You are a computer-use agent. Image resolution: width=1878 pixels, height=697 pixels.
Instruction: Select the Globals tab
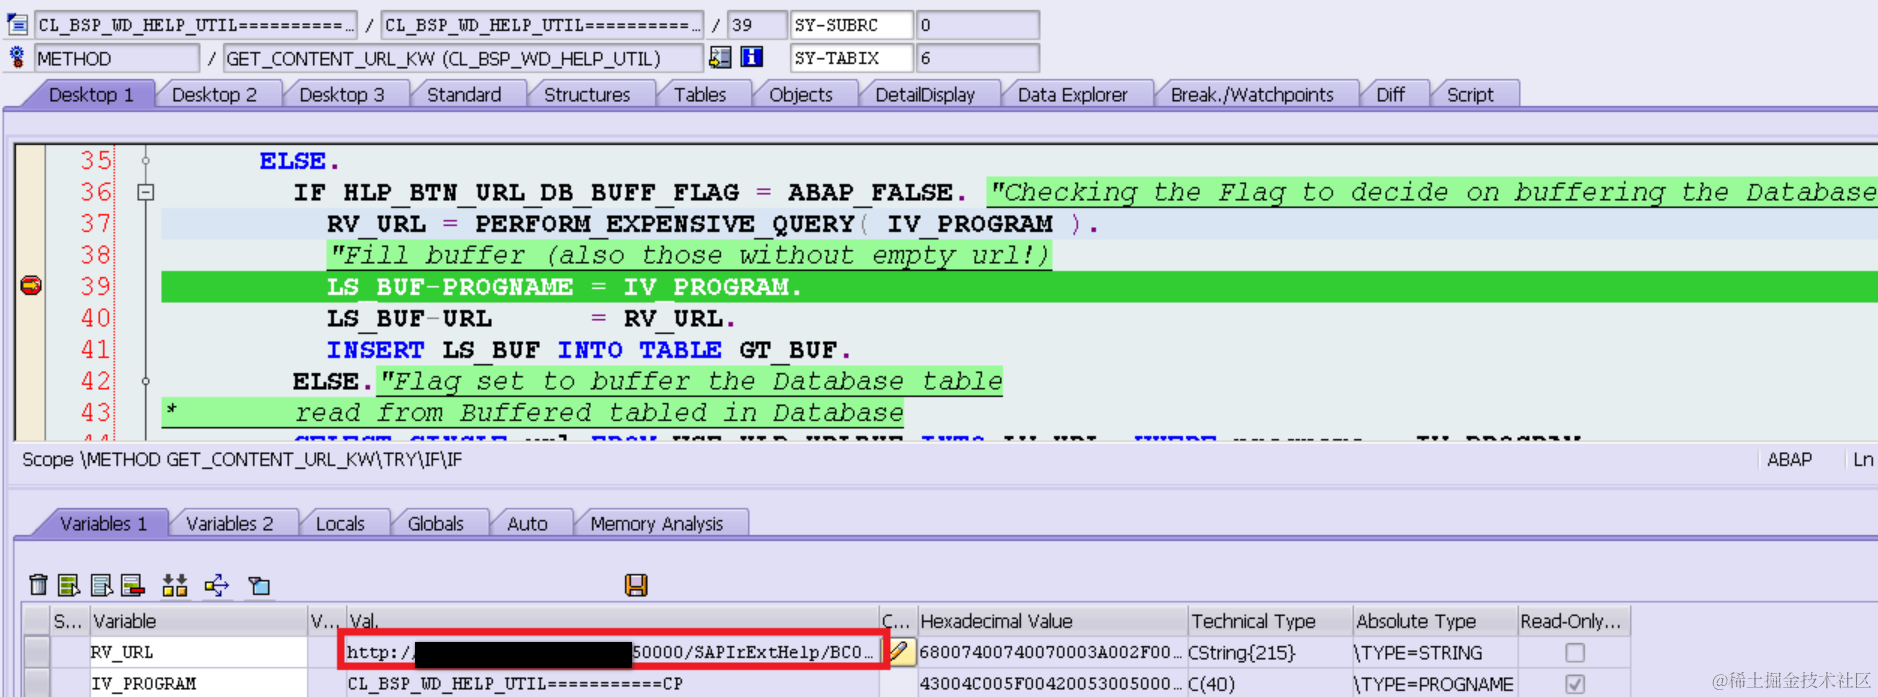click(x=436, y=523)
